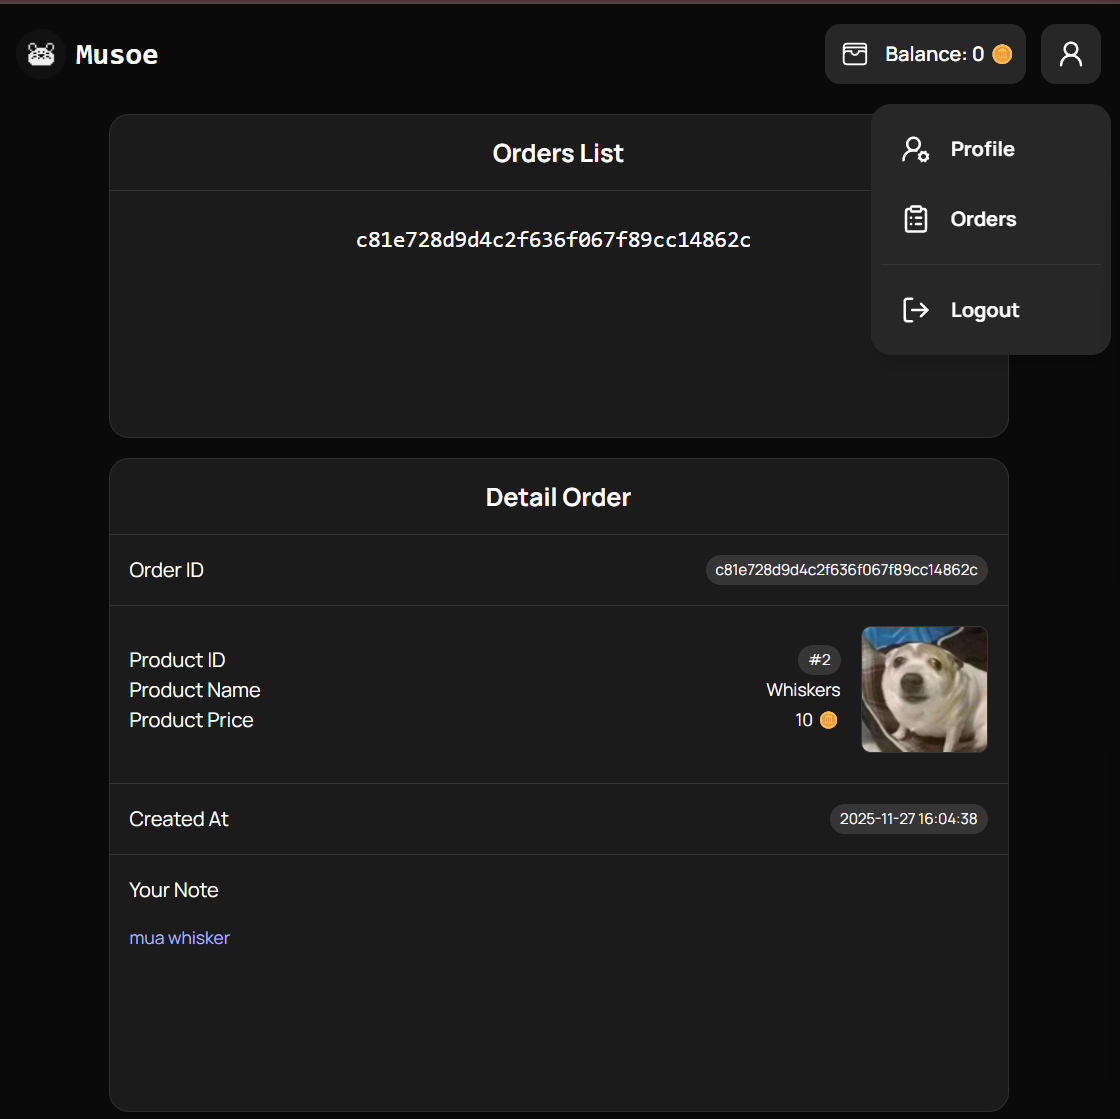Click the "mua whisker" note text
The image size is (1120, 1119).
coord(180,938)
